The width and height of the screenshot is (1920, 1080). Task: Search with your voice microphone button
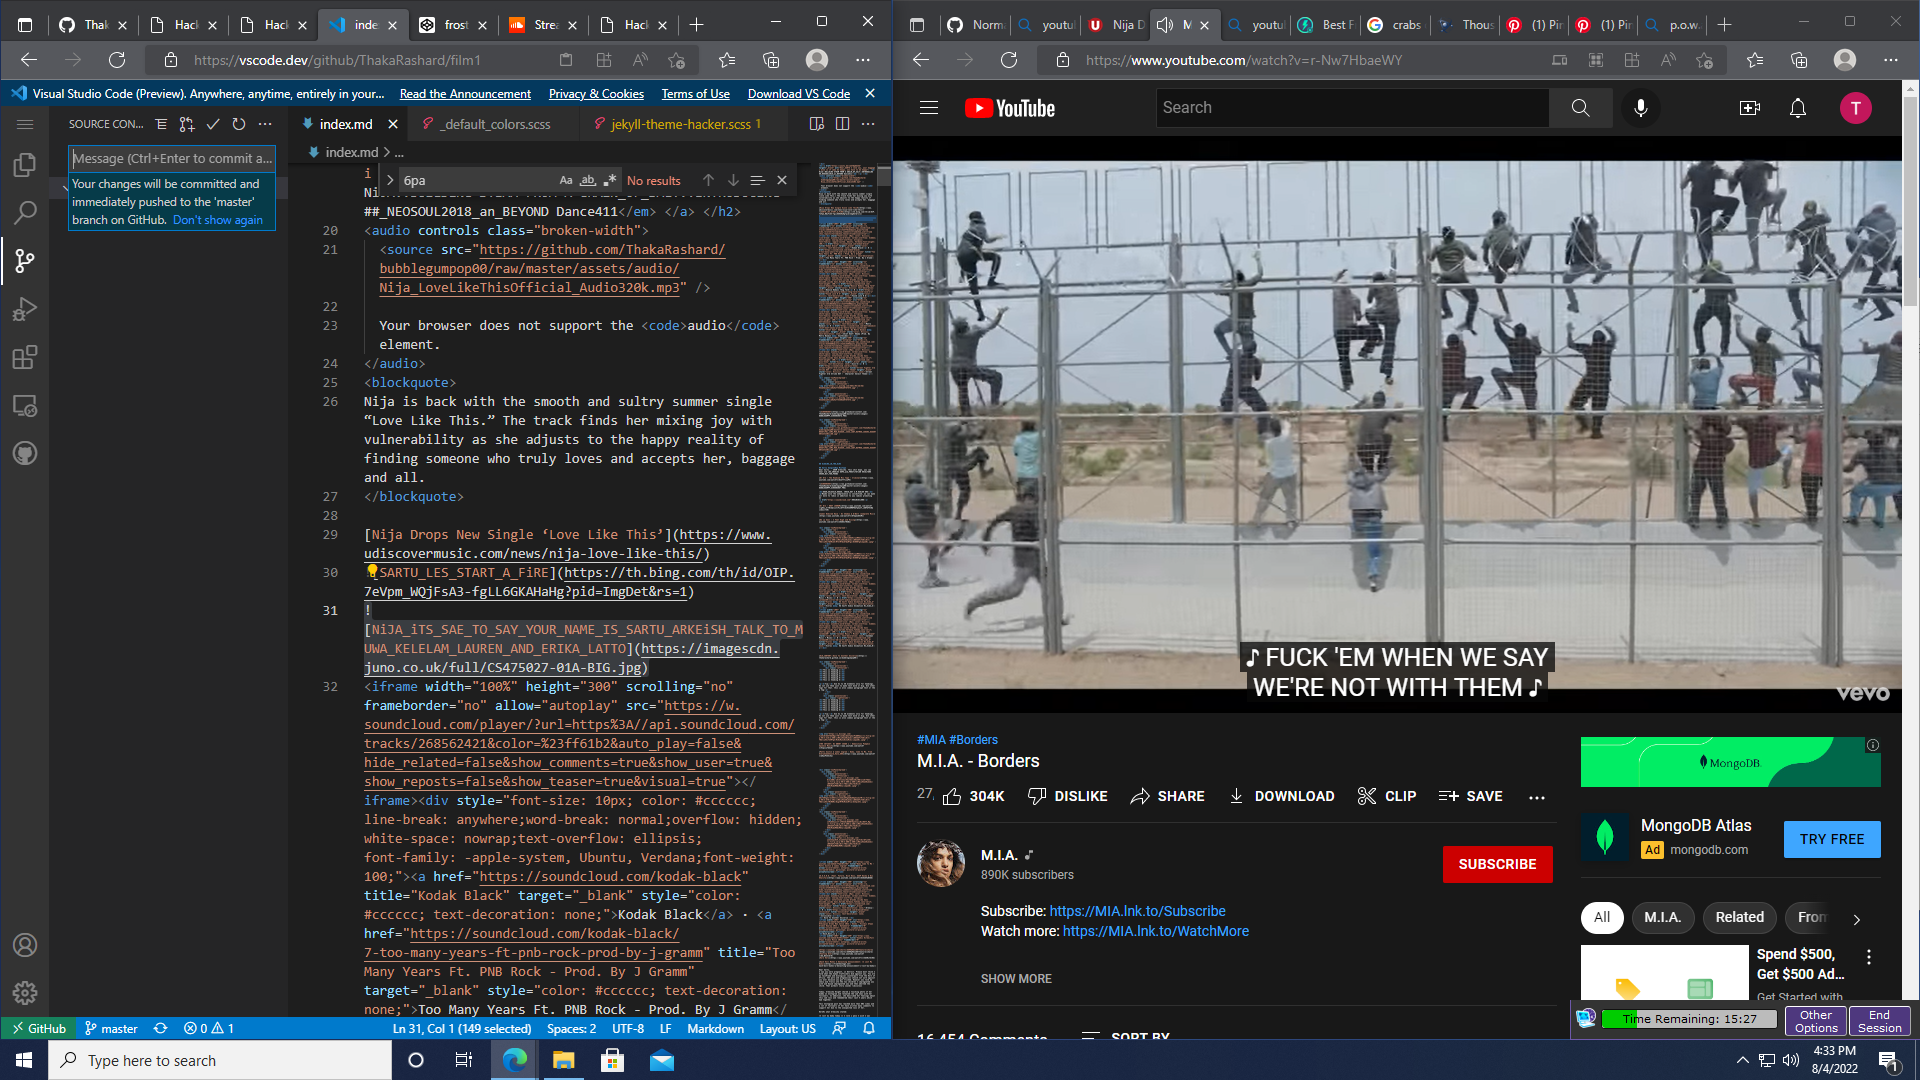coord(1641,108)
